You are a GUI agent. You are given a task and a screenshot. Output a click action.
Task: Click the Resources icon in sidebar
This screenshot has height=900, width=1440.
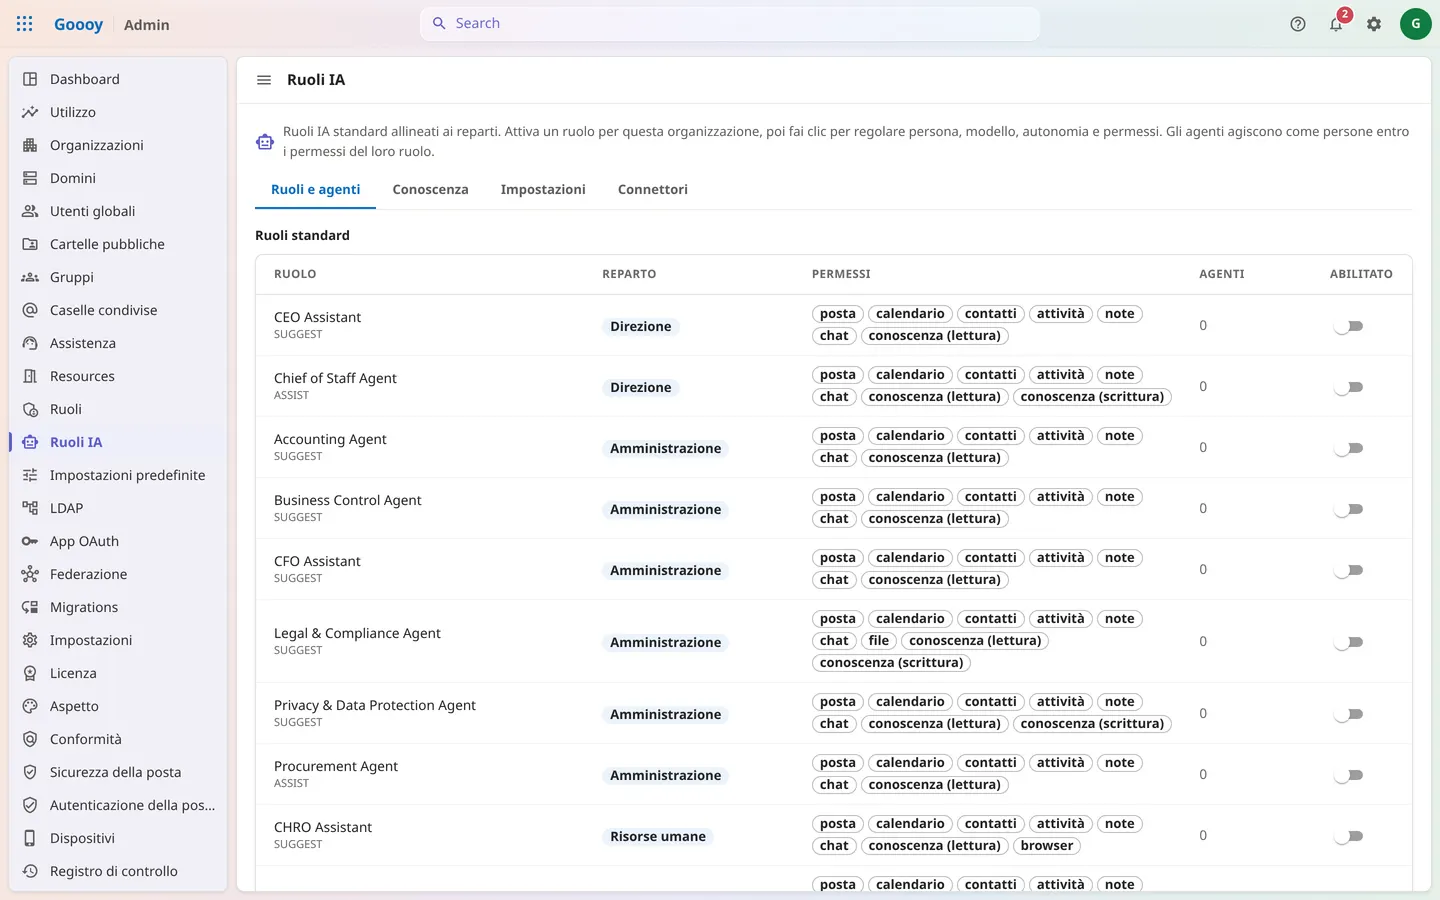30,376
